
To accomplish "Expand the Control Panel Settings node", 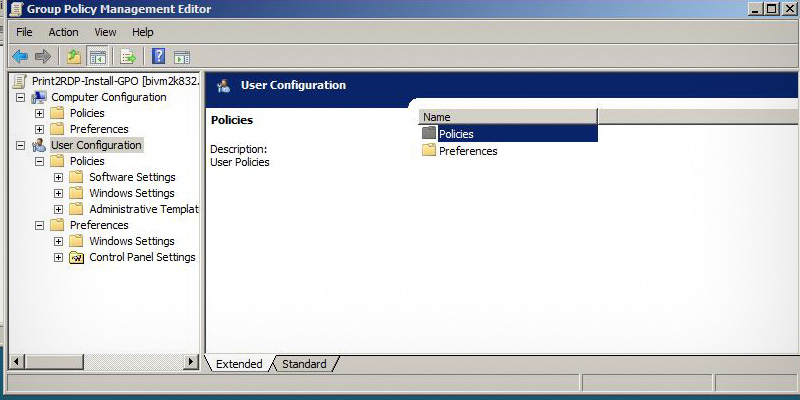I will [58, 257].
